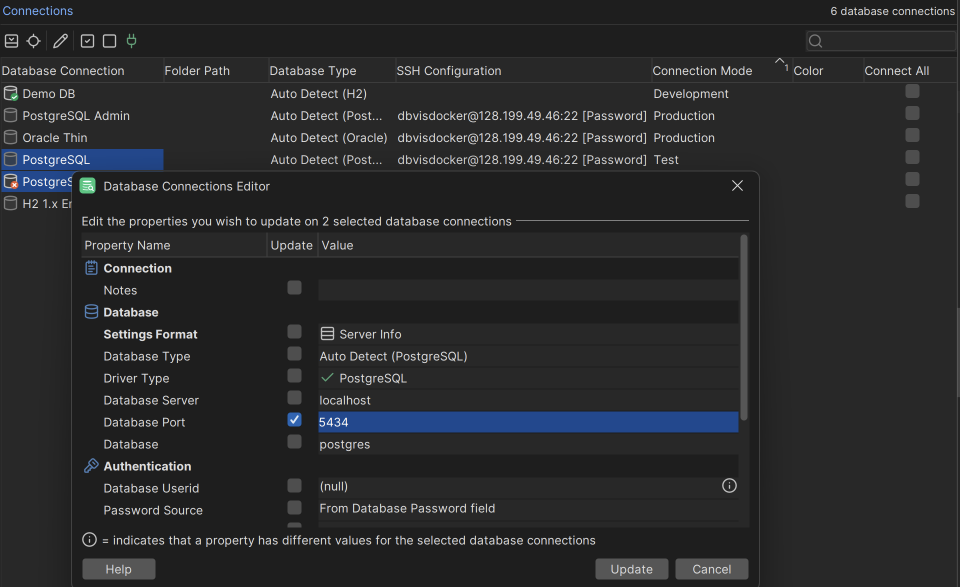Click the Connection Mode column sort arrow
Screen dimensions: 960x587
pos(780,64)
